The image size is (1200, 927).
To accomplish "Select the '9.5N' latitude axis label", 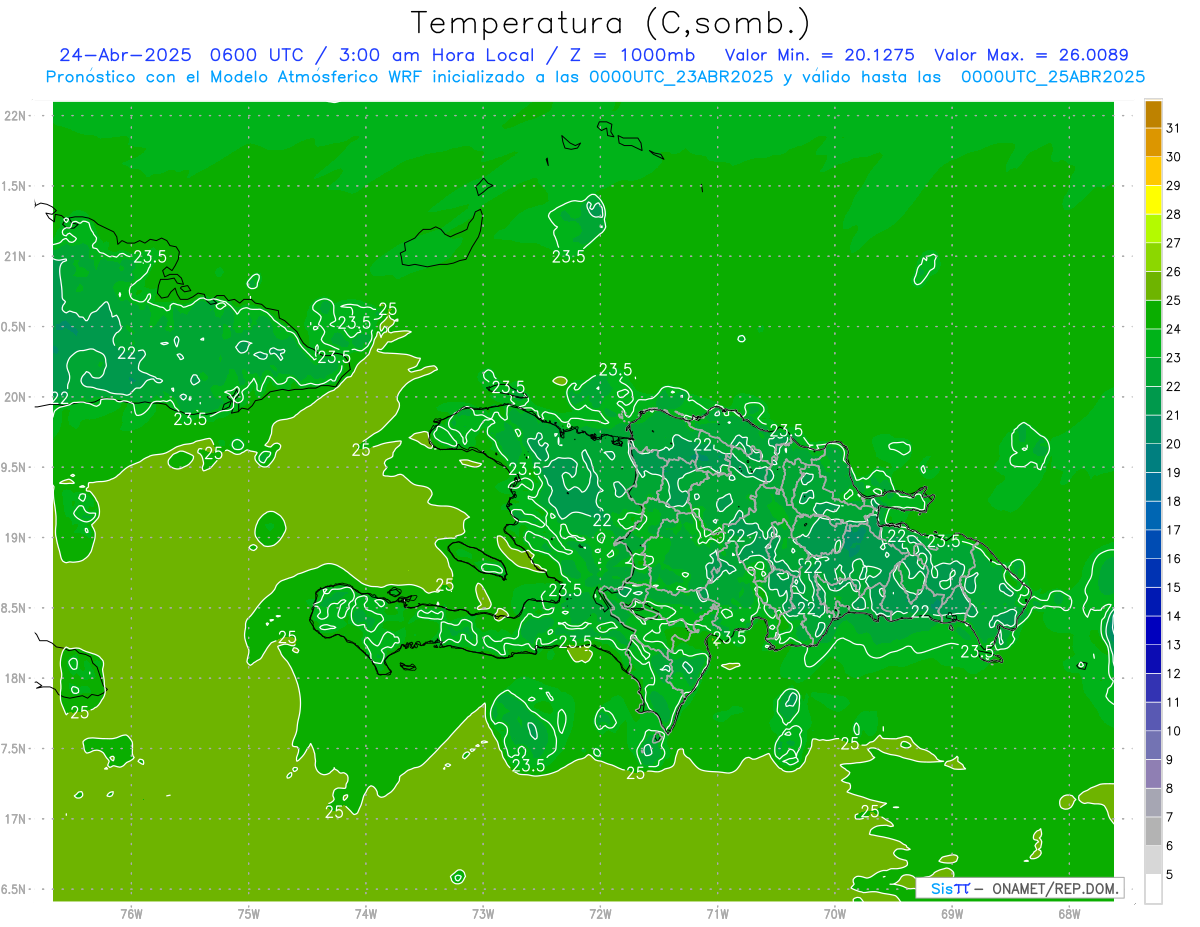I will (x=14, y=468).
